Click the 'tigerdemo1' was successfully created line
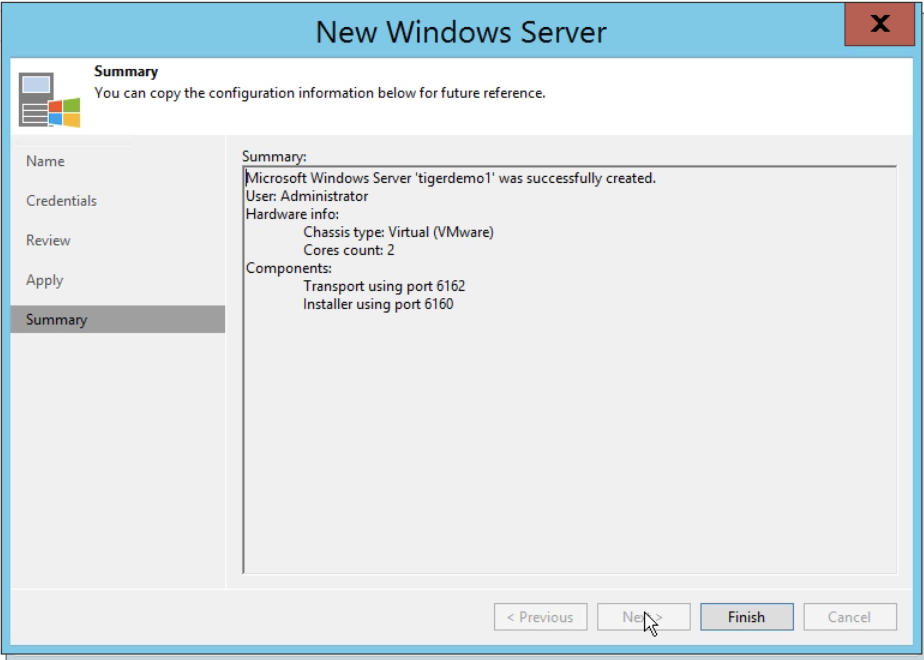 [x=451, y=178]
